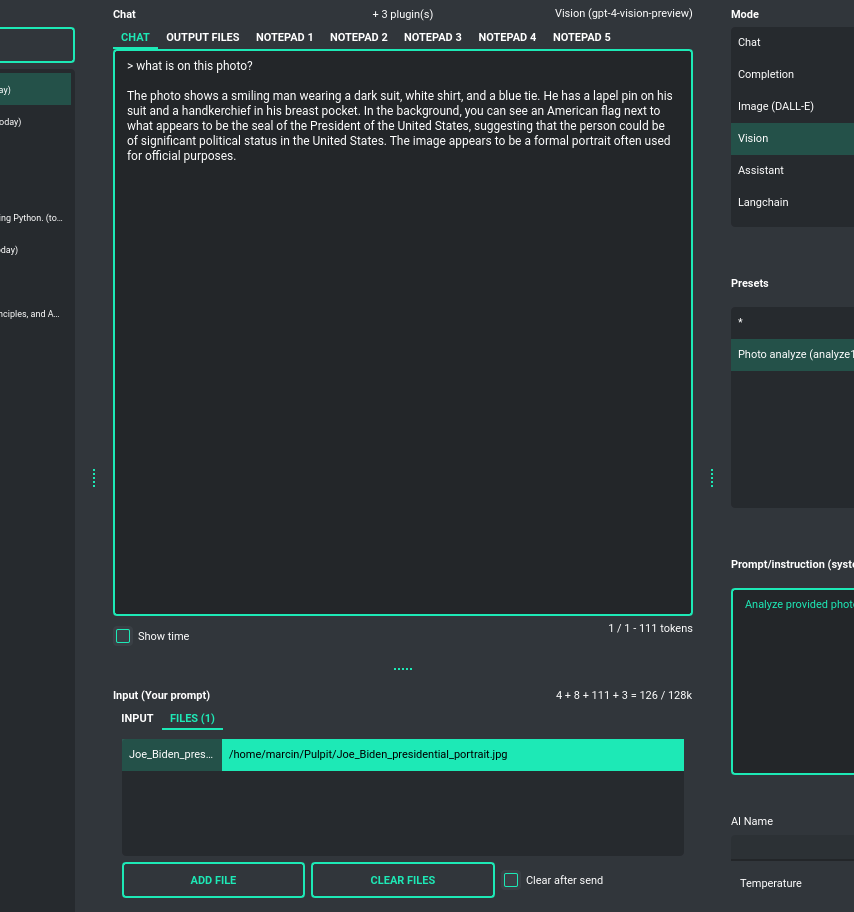
Task: Click the system prompt instruction text box
Action: pos(794,680)
